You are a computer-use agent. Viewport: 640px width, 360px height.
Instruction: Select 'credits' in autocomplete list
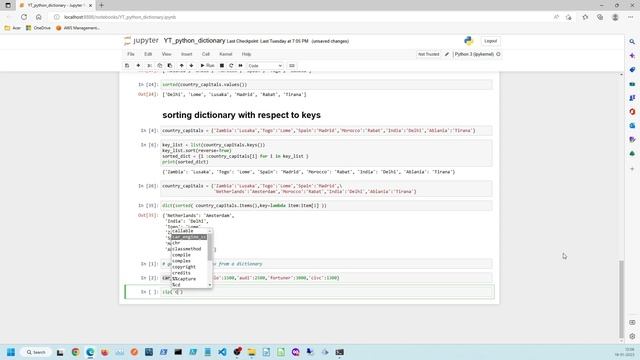tap(181, 273)
